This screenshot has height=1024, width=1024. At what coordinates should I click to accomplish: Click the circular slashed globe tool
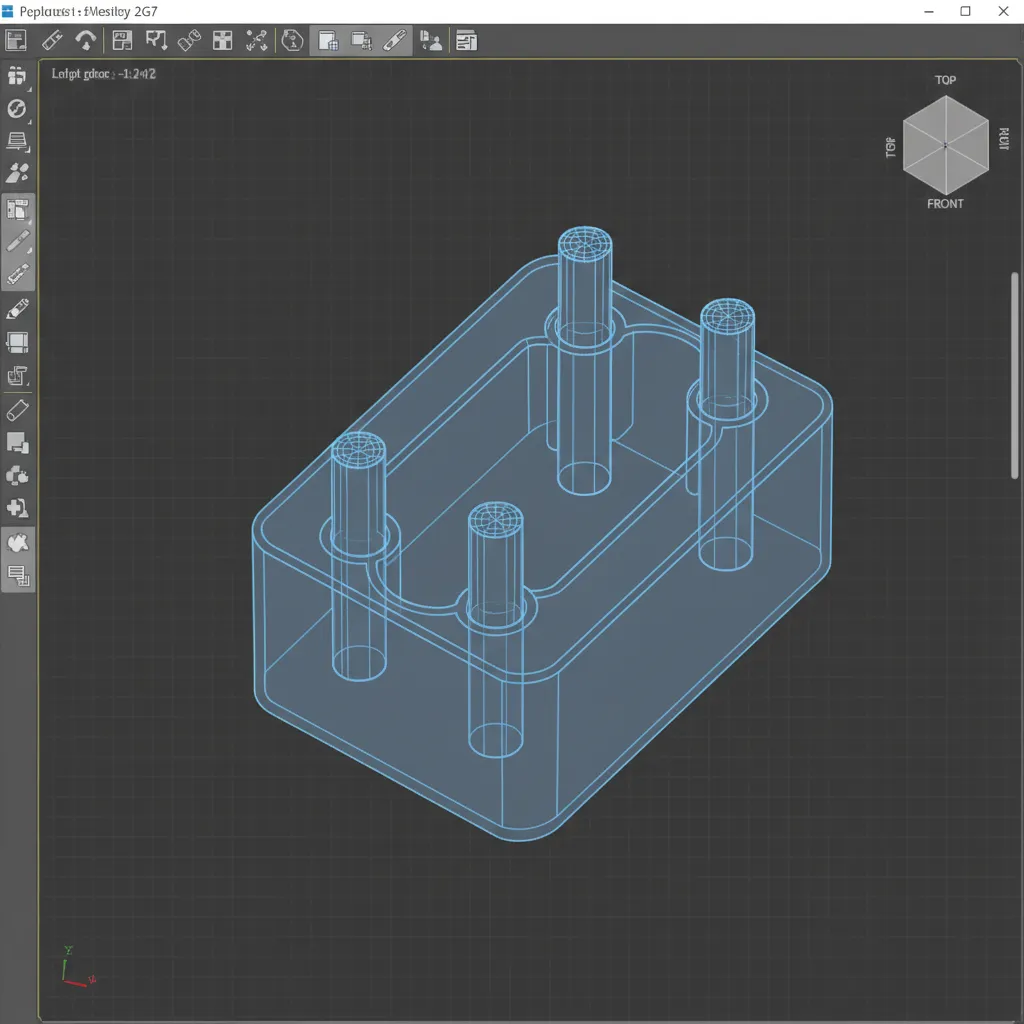click(x=18, y=109)
